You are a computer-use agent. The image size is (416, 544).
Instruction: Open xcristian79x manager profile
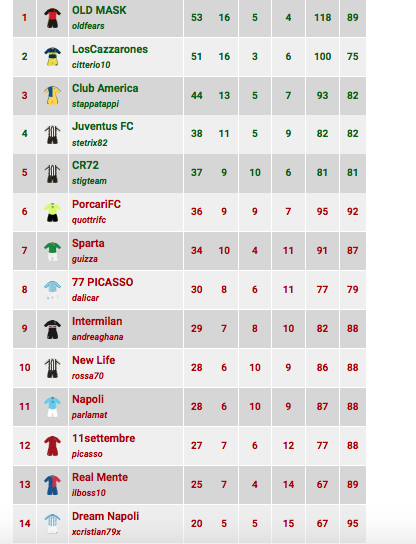click(96, 532)
